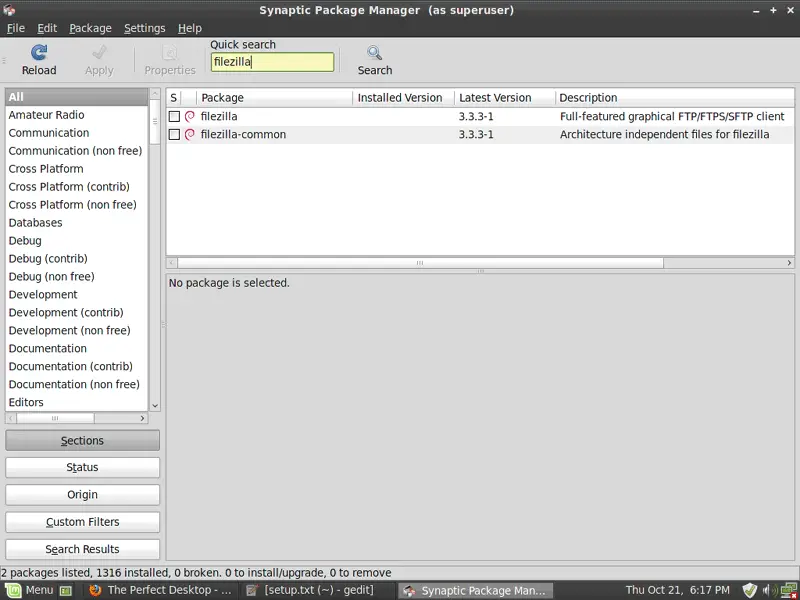Select the 'filezilla' package name
The width and height of the screenshot is (800, 600).
[x=219, y=116]
